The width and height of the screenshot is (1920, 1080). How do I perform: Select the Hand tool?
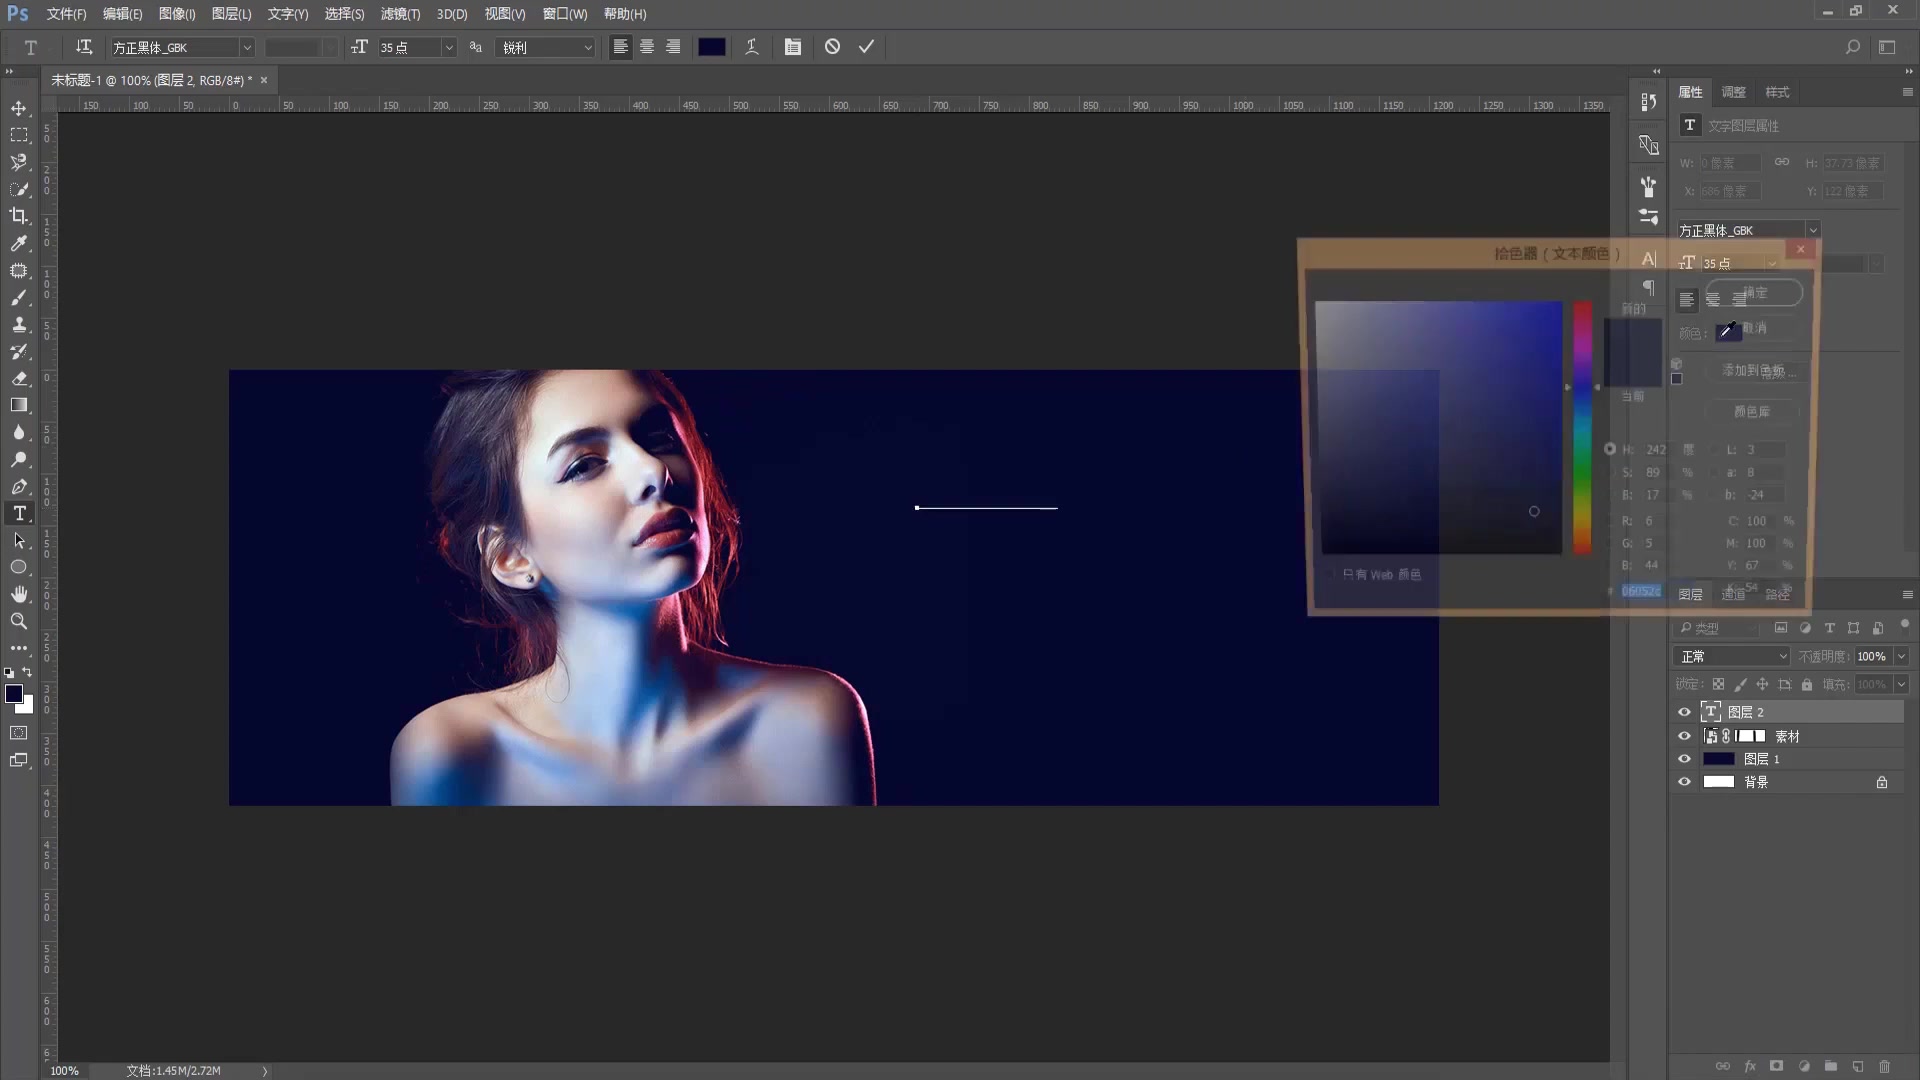click(19, 594)
